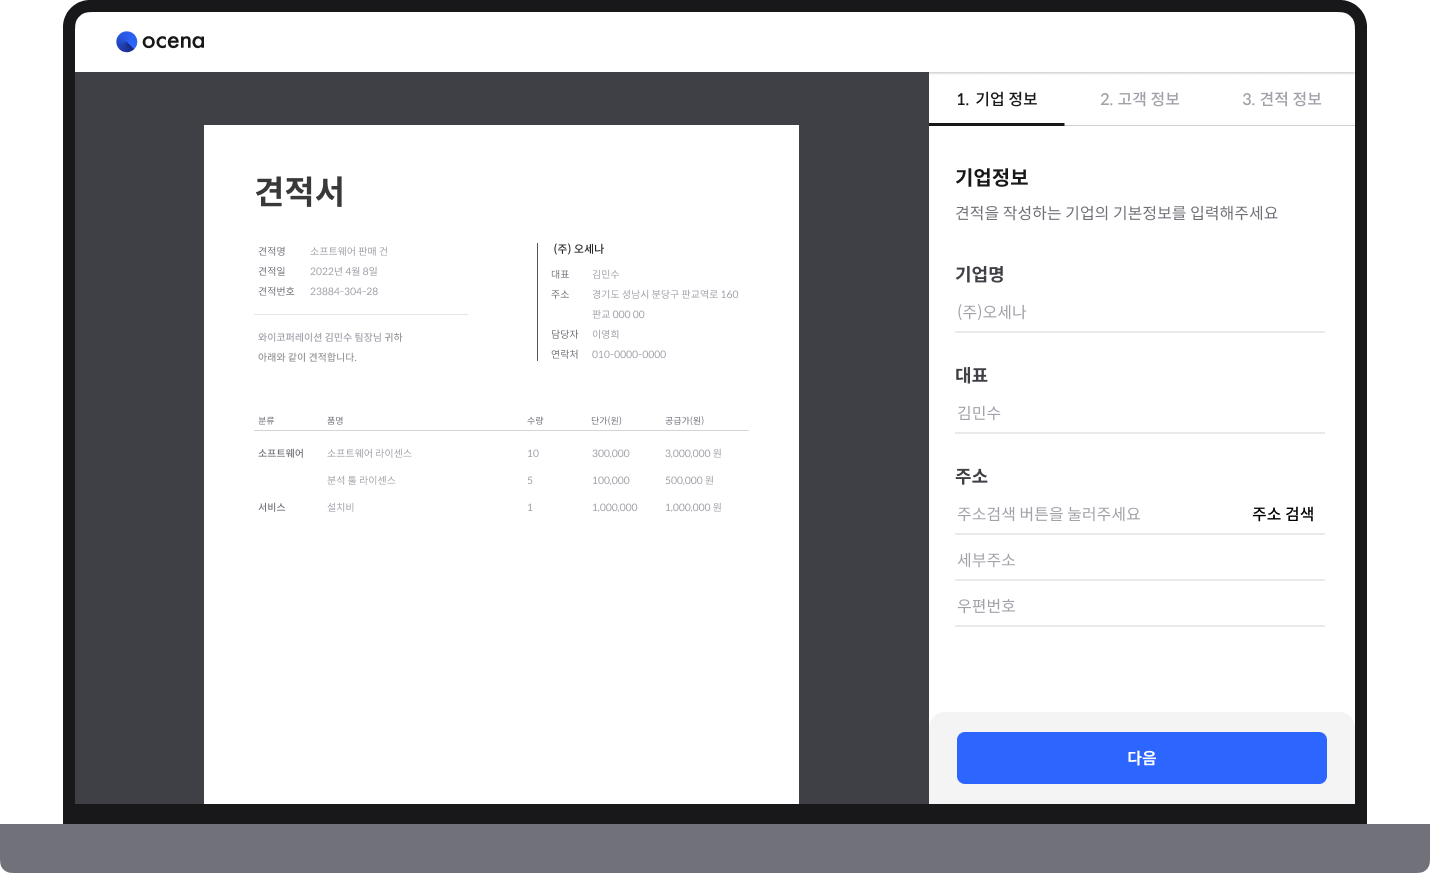Switch to the 3. 견적 정보 tab

click(x=1282, y=99)
